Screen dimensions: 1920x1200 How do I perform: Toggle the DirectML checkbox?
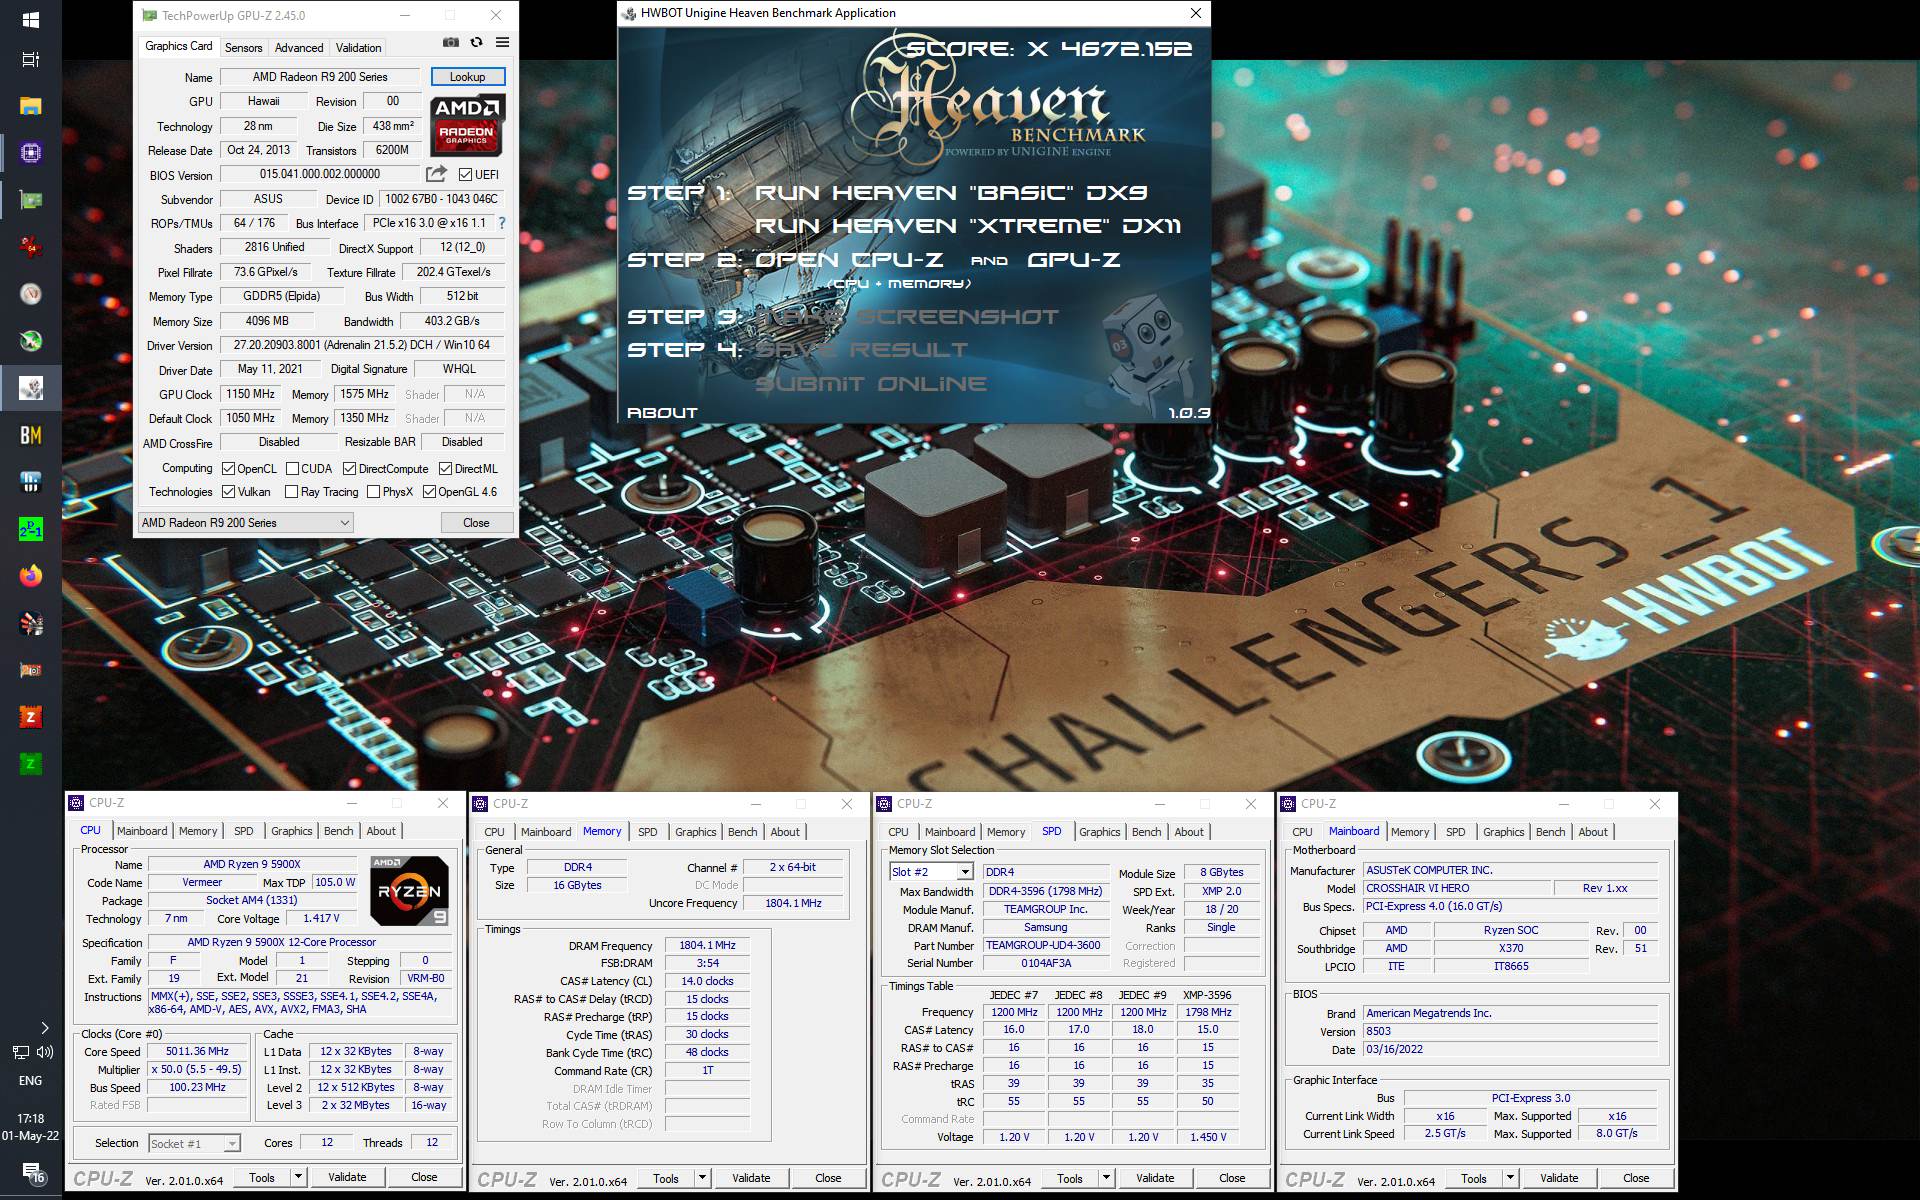445,469
